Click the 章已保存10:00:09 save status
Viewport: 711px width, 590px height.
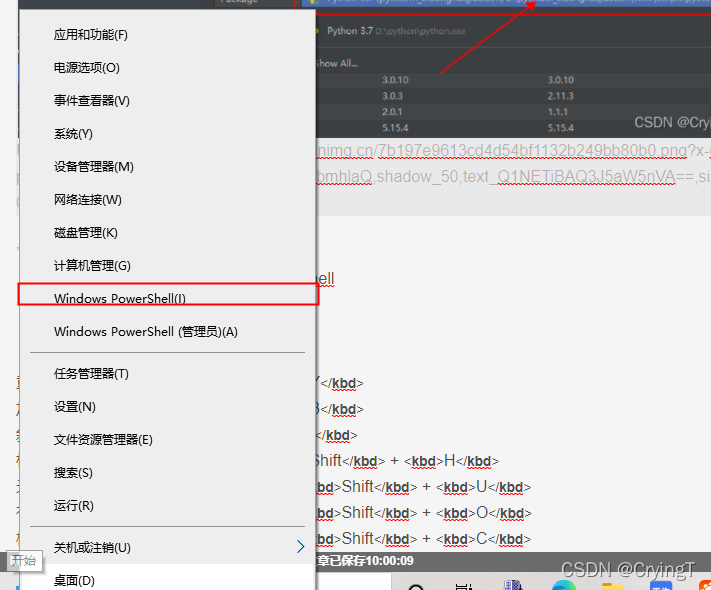(365, 561)
